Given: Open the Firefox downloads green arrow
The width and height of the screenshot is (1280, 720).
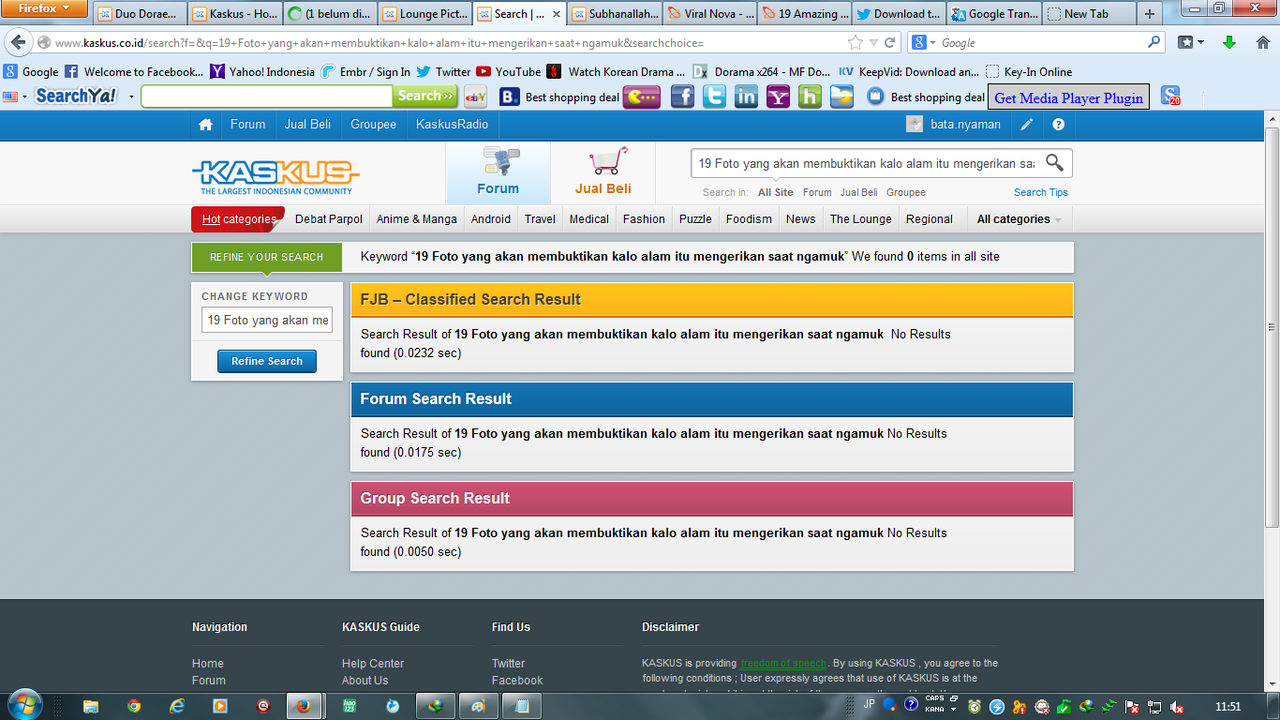Looking at the screenshot, I should [1230, 43].
